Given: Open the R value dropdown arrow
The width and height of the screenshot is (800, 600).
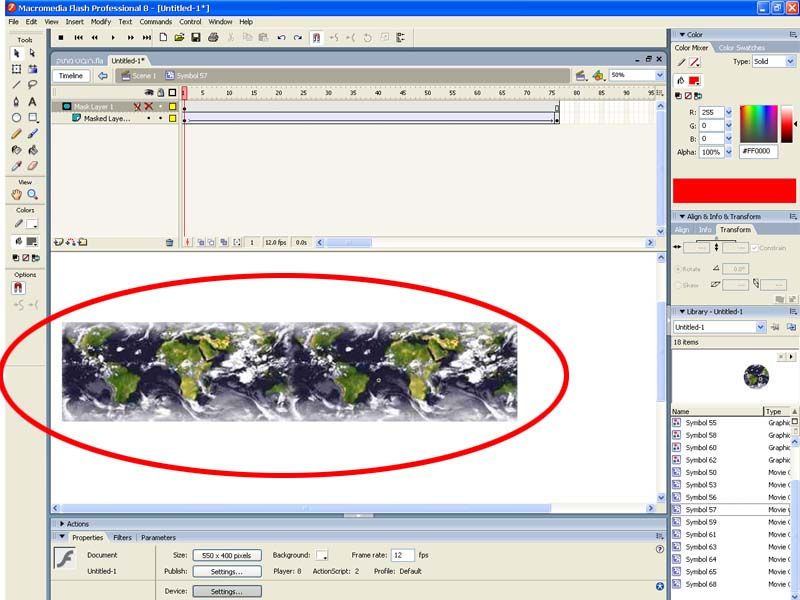Looking at the screenshot, I should tap(729, 112).
